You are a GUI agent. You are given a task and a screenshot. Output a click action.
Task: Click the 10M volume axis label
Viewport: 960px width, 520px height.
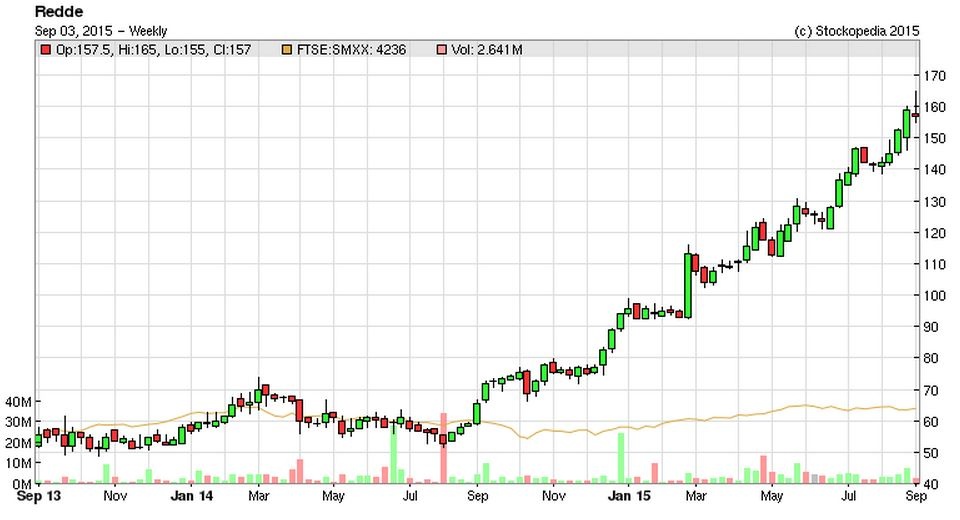pos(18,463)
